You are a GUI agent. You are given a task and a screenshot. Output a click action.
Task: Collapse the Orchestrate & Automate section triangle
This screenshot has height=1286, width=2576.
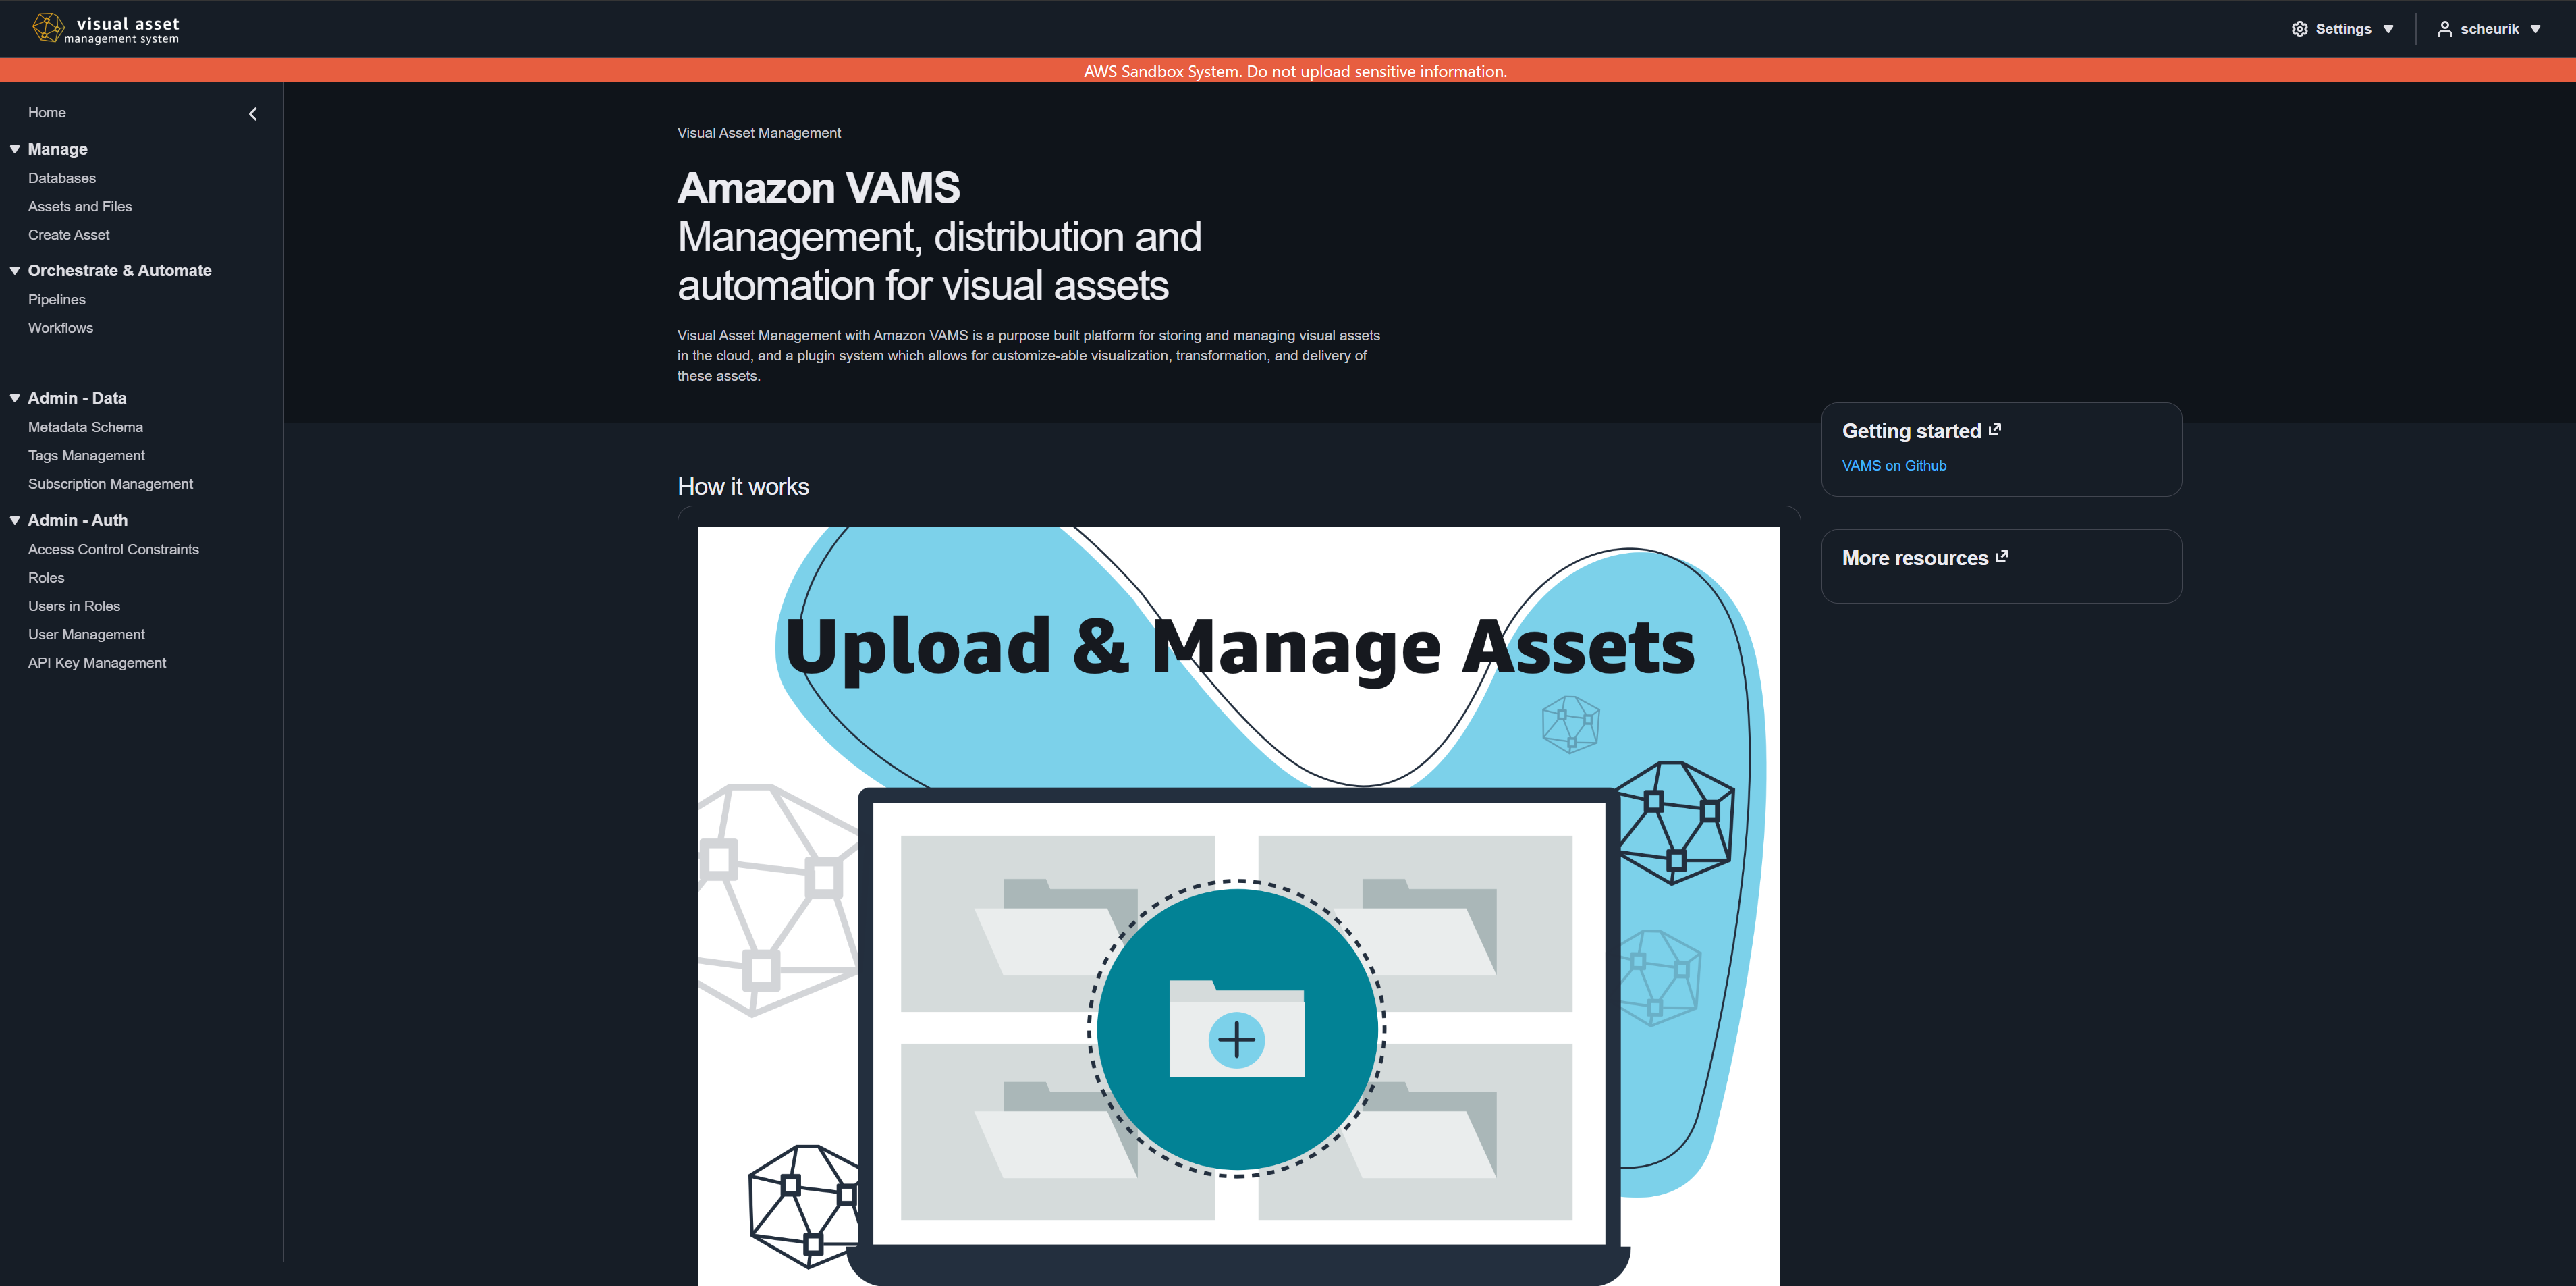point(15,271)
